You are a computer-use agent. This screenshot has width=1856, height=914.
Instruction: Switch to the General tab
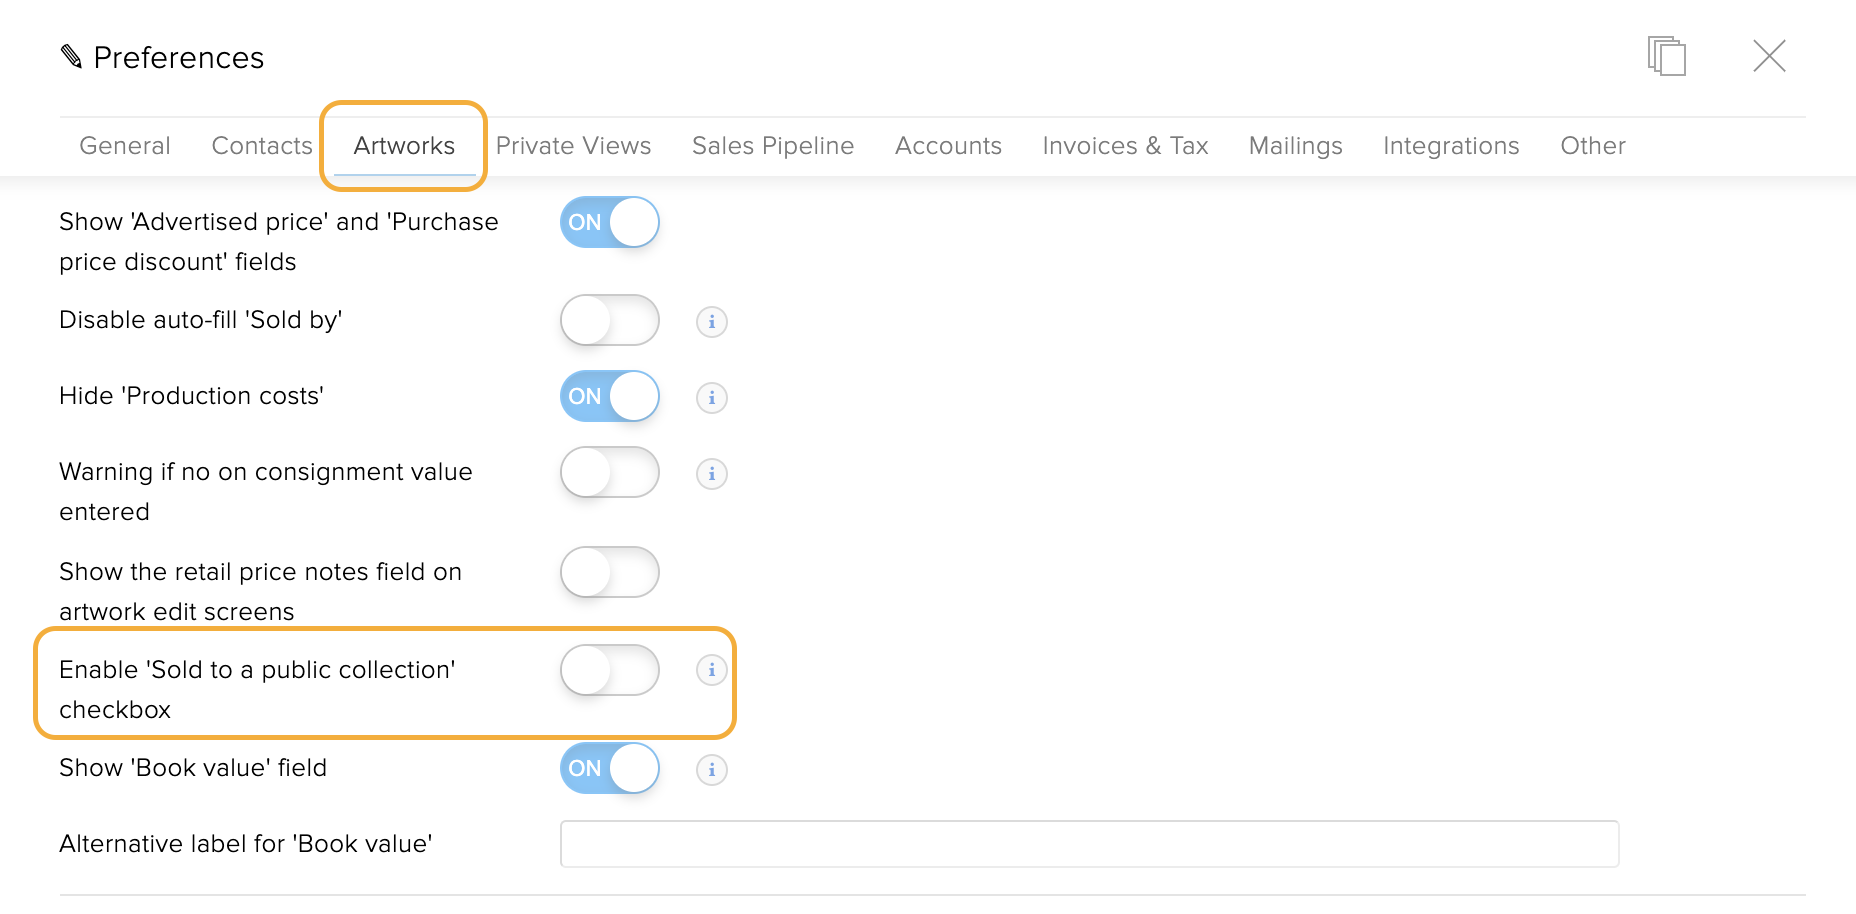pyautogui.click(x=125, y=146)
